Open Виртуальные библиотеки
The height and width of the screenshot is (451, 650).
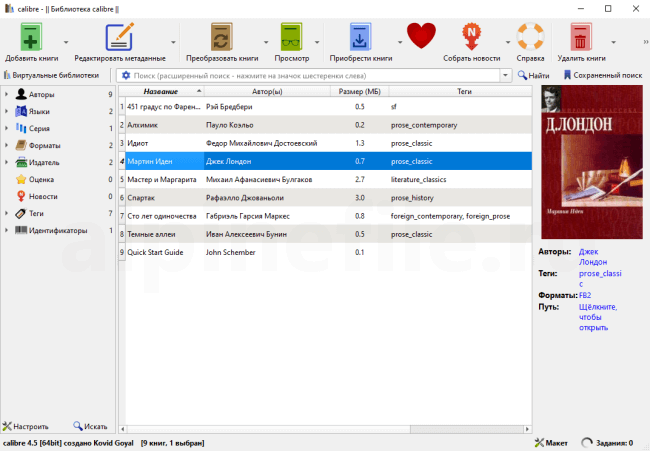coord(51,75)
